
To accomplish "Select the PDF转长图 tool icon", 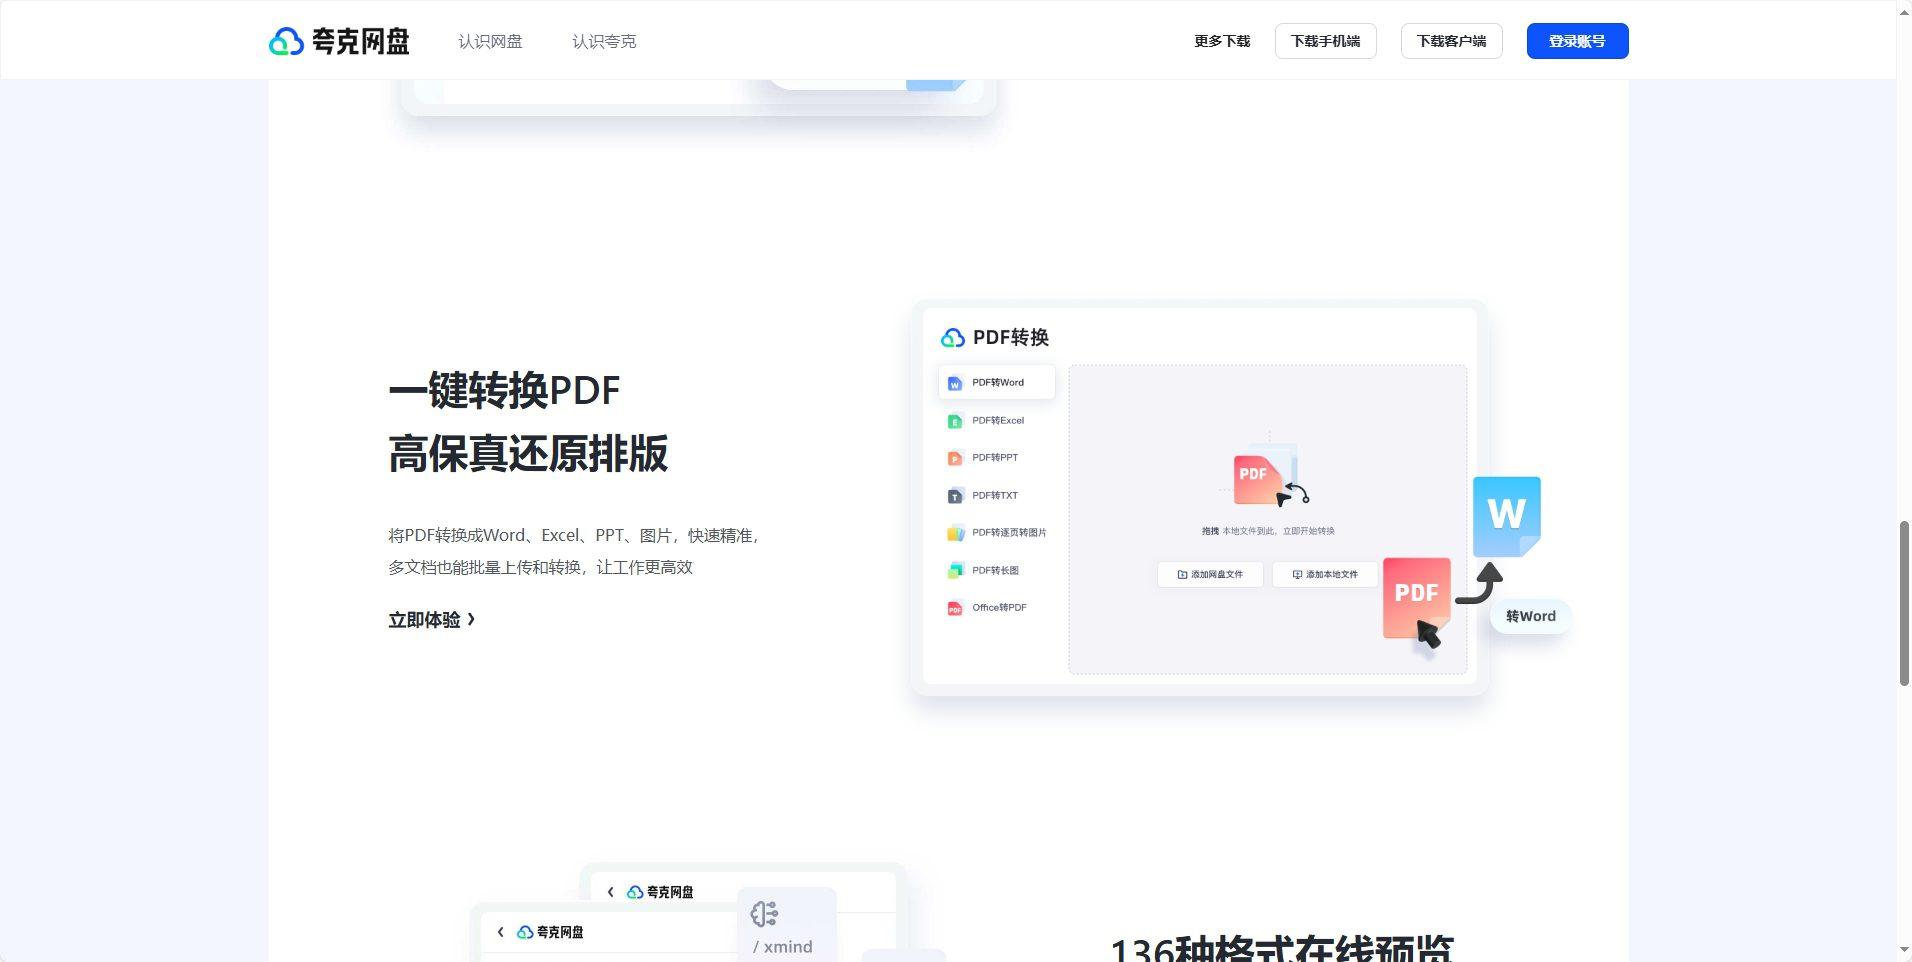I will (955, 570).
